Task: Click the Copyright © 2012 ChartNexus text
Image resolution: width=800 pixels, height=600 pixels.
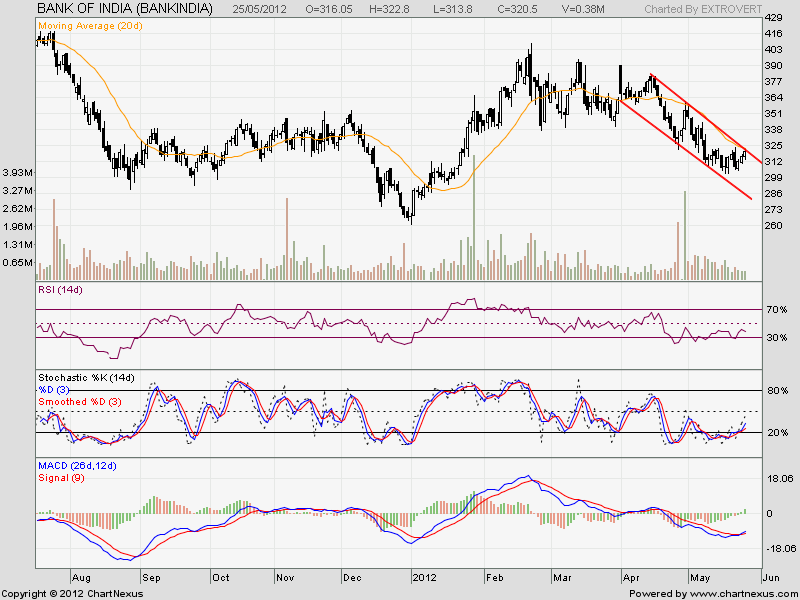Action: coord(77,593)
